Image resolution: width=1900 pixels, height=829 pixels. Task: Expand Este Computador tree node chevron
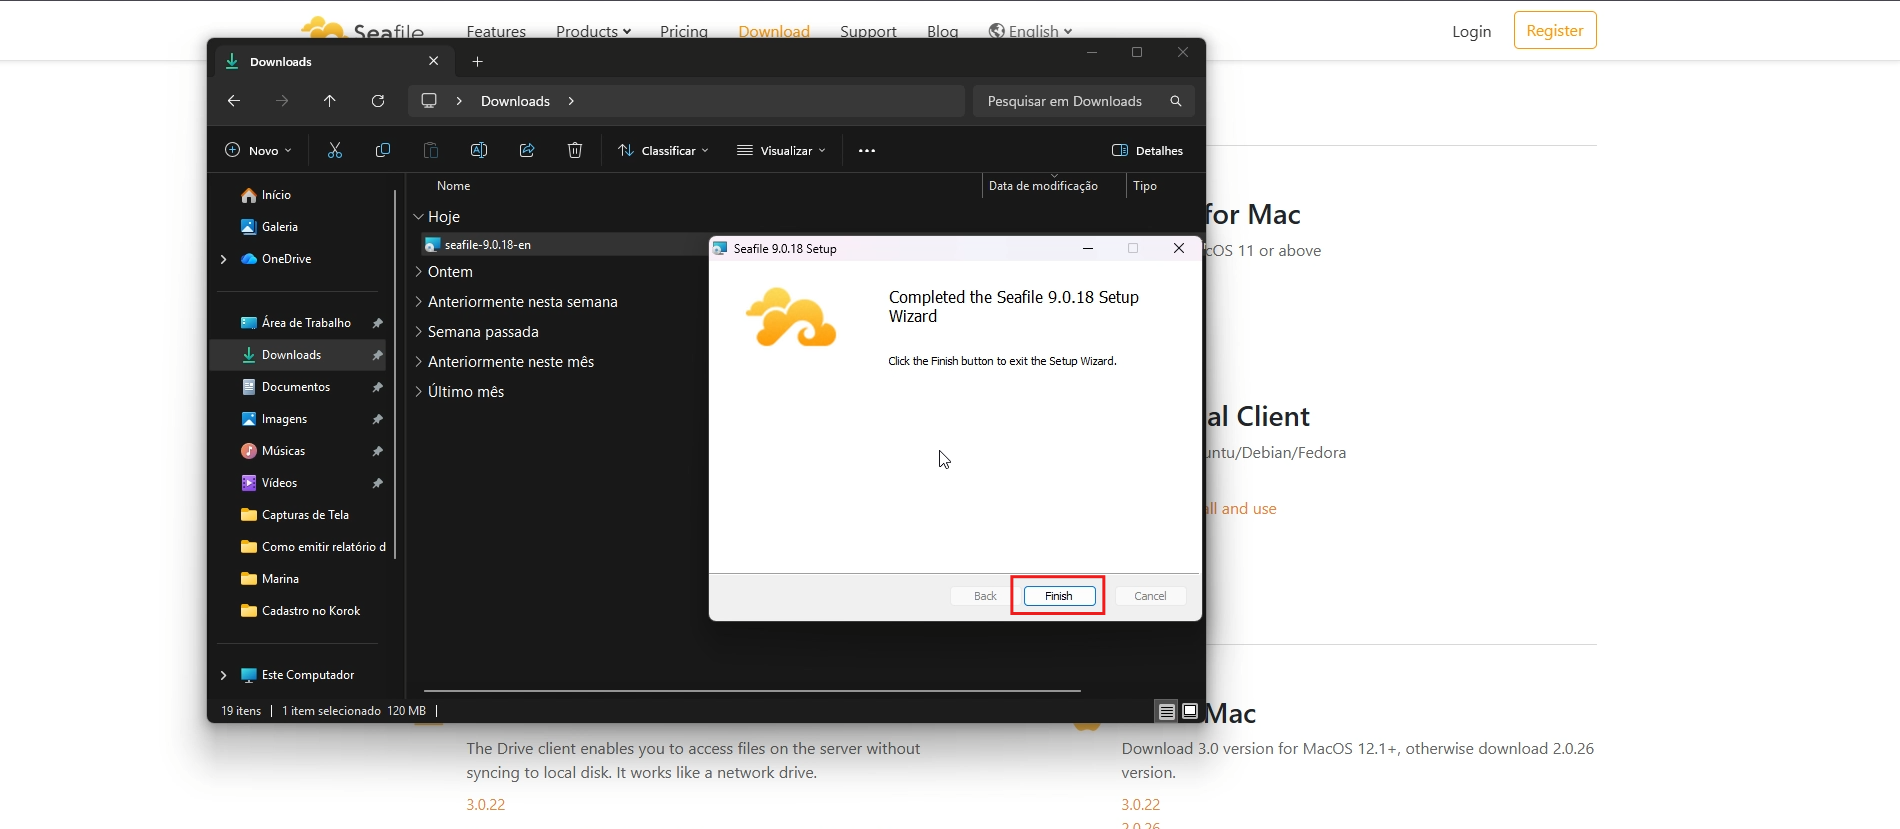224,675
